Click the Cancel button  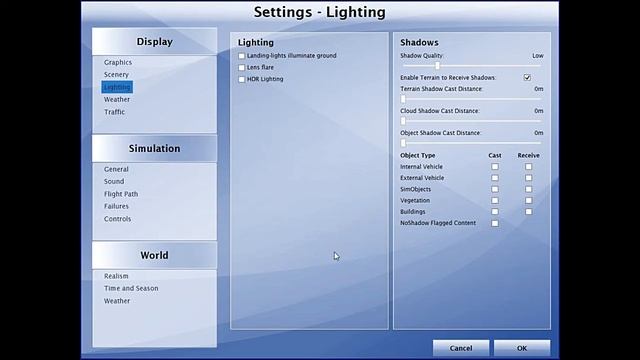tap(461, 348)
